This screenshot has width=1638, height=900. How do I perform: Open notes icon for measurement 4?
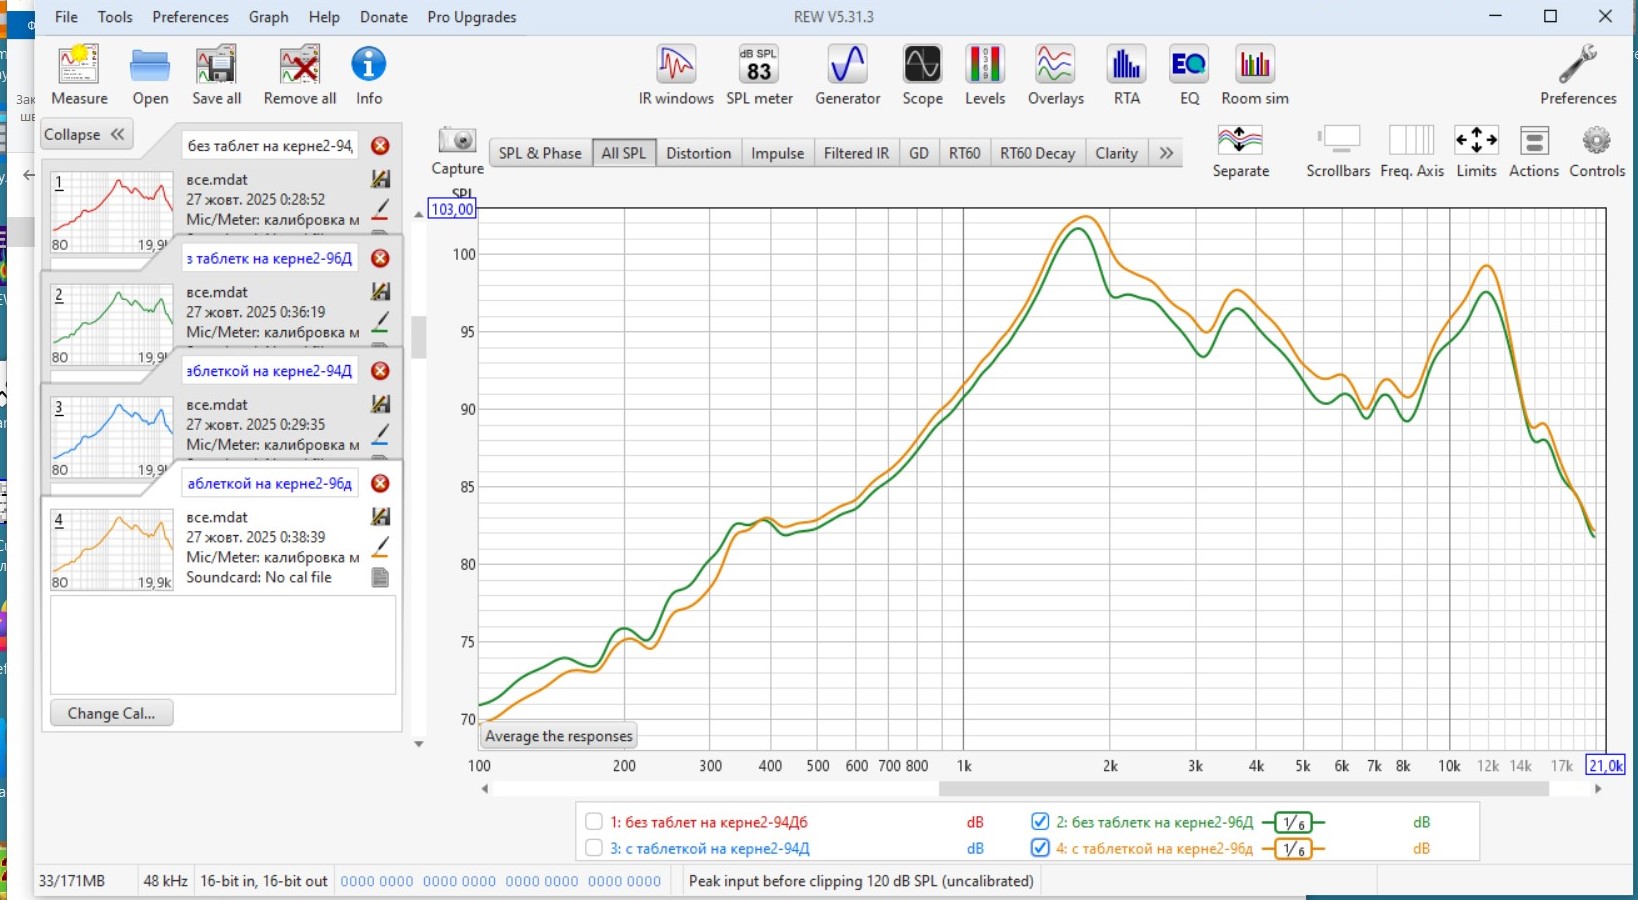pyautogui.click(x=380, y=578)
